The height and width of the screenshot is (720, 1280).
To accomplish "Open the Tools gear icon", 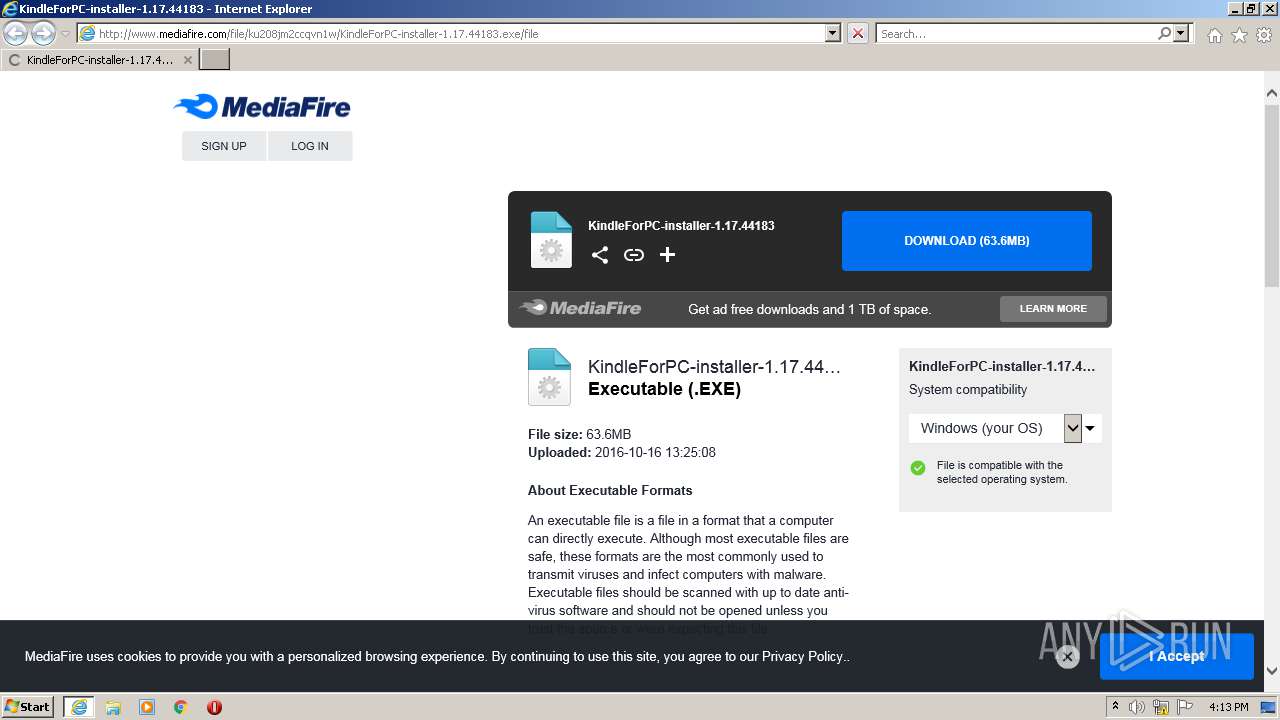I will 1264,35.
